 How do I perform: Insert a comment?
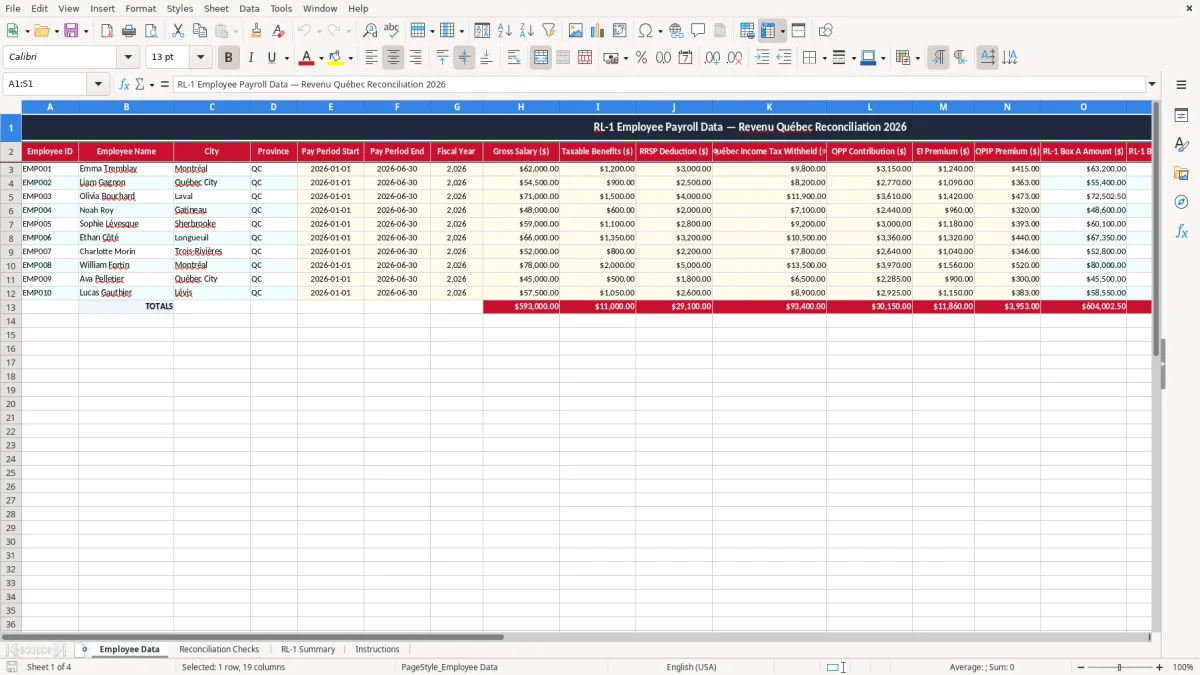(698, 31)
